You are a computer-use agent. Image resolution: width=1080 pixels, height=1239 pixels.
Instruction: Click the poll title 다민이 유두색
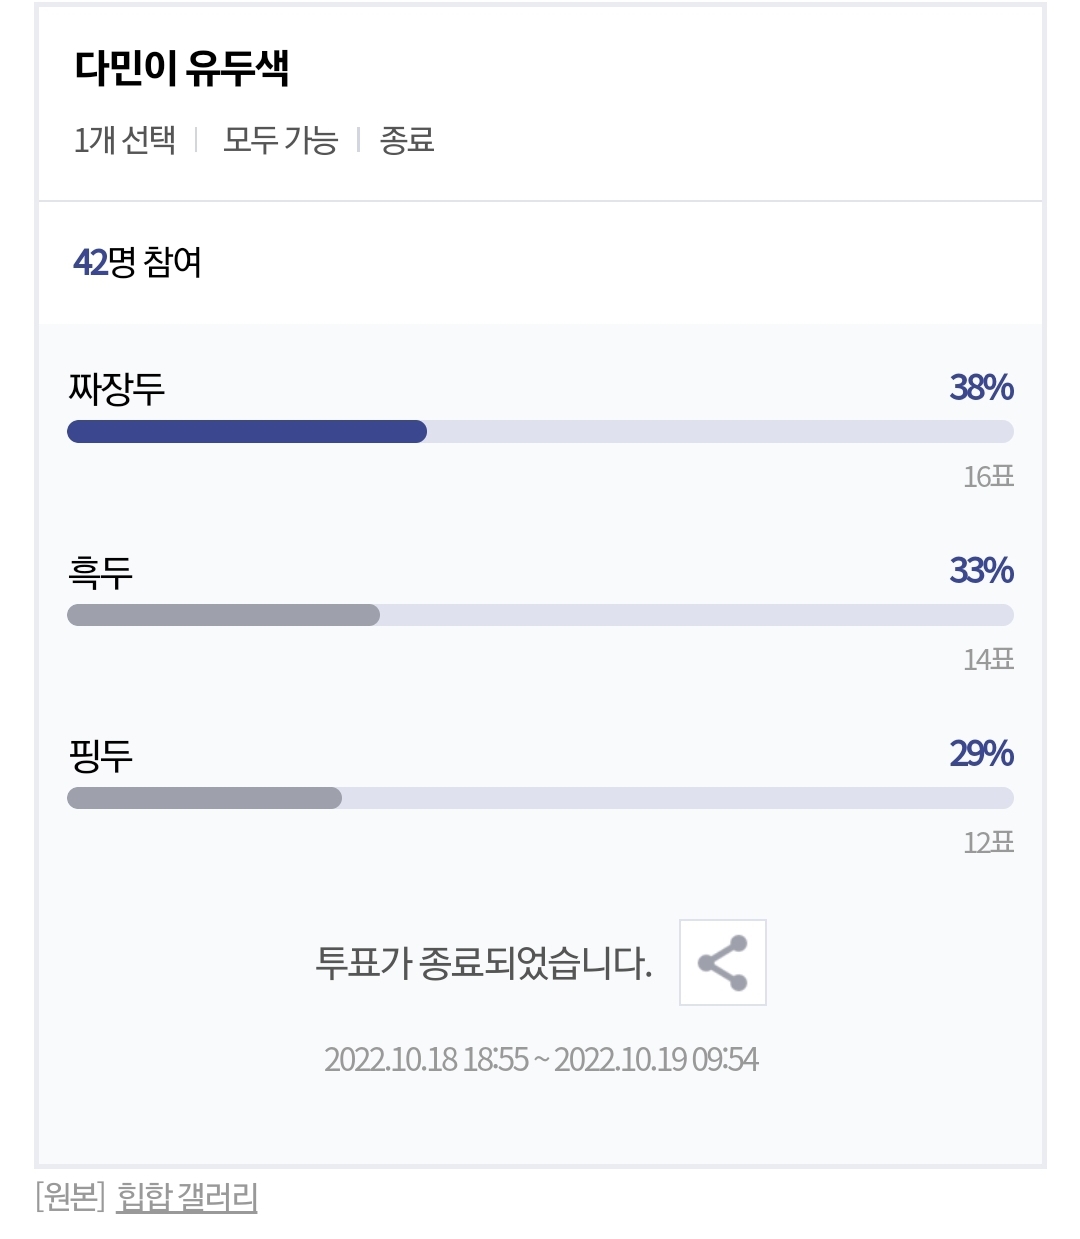182,68
